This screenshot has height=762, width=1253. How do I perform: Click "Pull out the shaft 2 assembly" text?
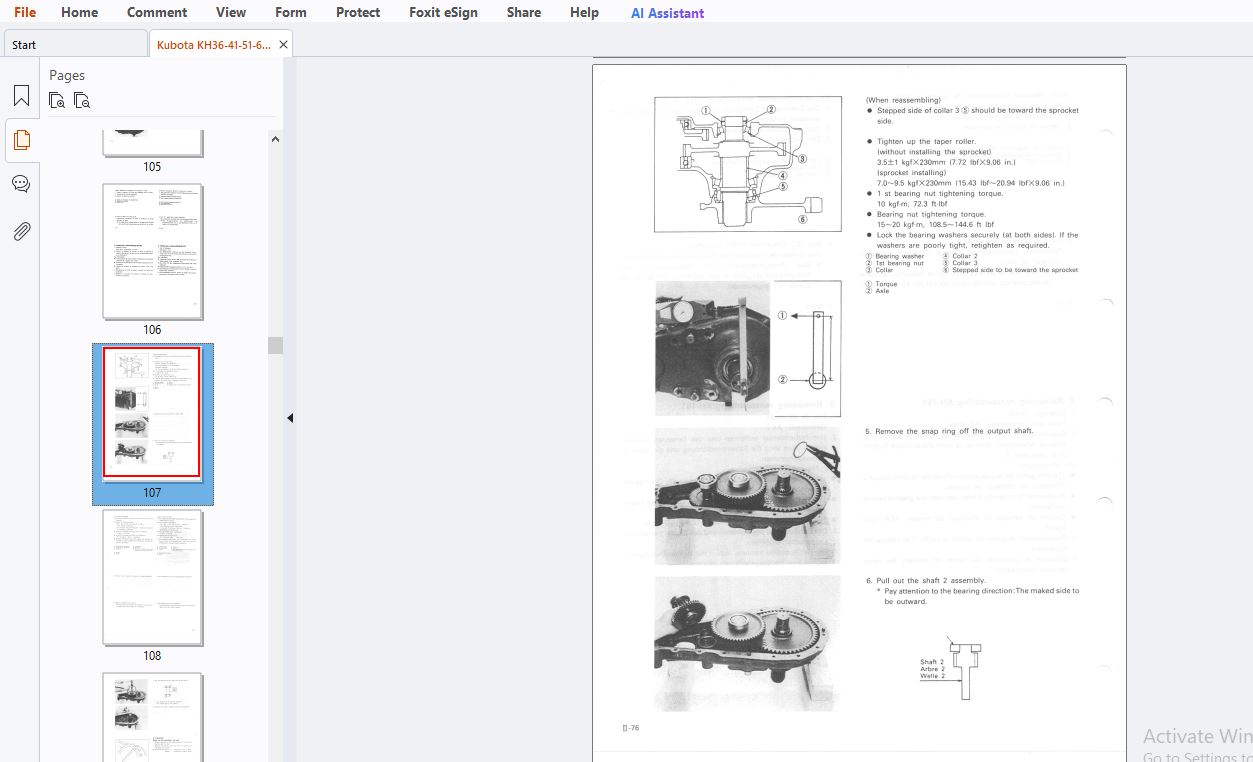931,580
